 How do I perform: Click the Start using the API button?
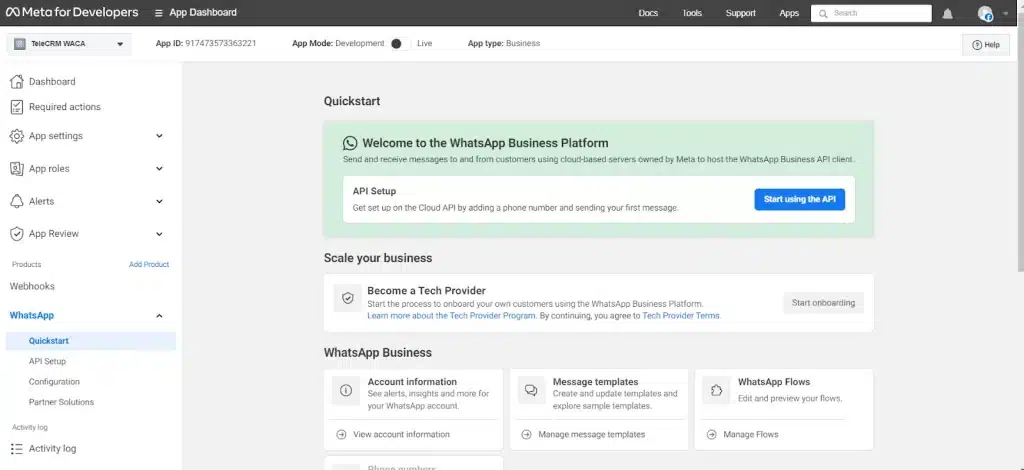point(799,200)
